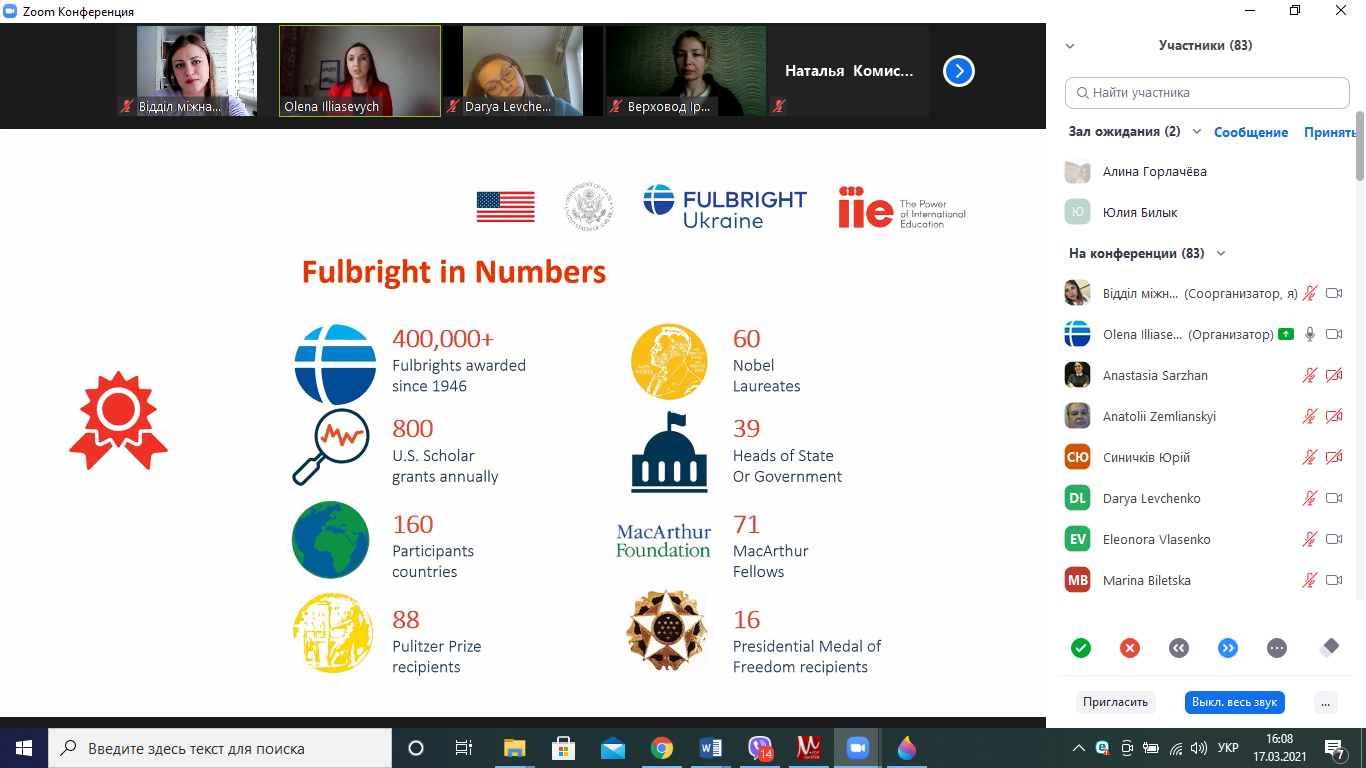Show next video thumbnails with blue arrow
This screenshot has width=1366, height=768.
click(959, 71)
